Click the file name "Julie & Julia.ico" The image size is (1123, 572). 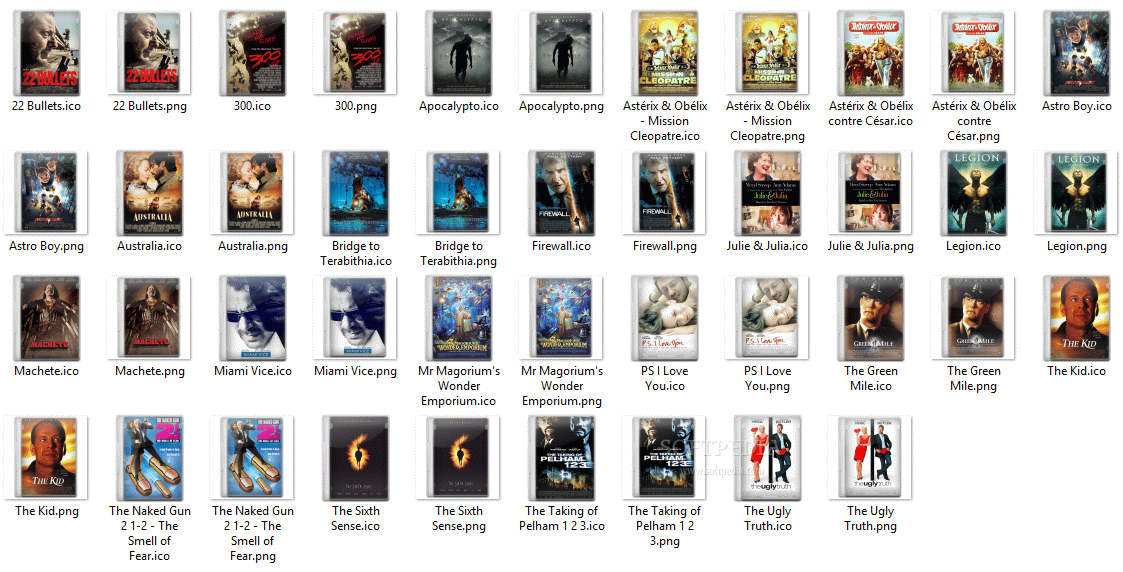(x=768, y=246)
